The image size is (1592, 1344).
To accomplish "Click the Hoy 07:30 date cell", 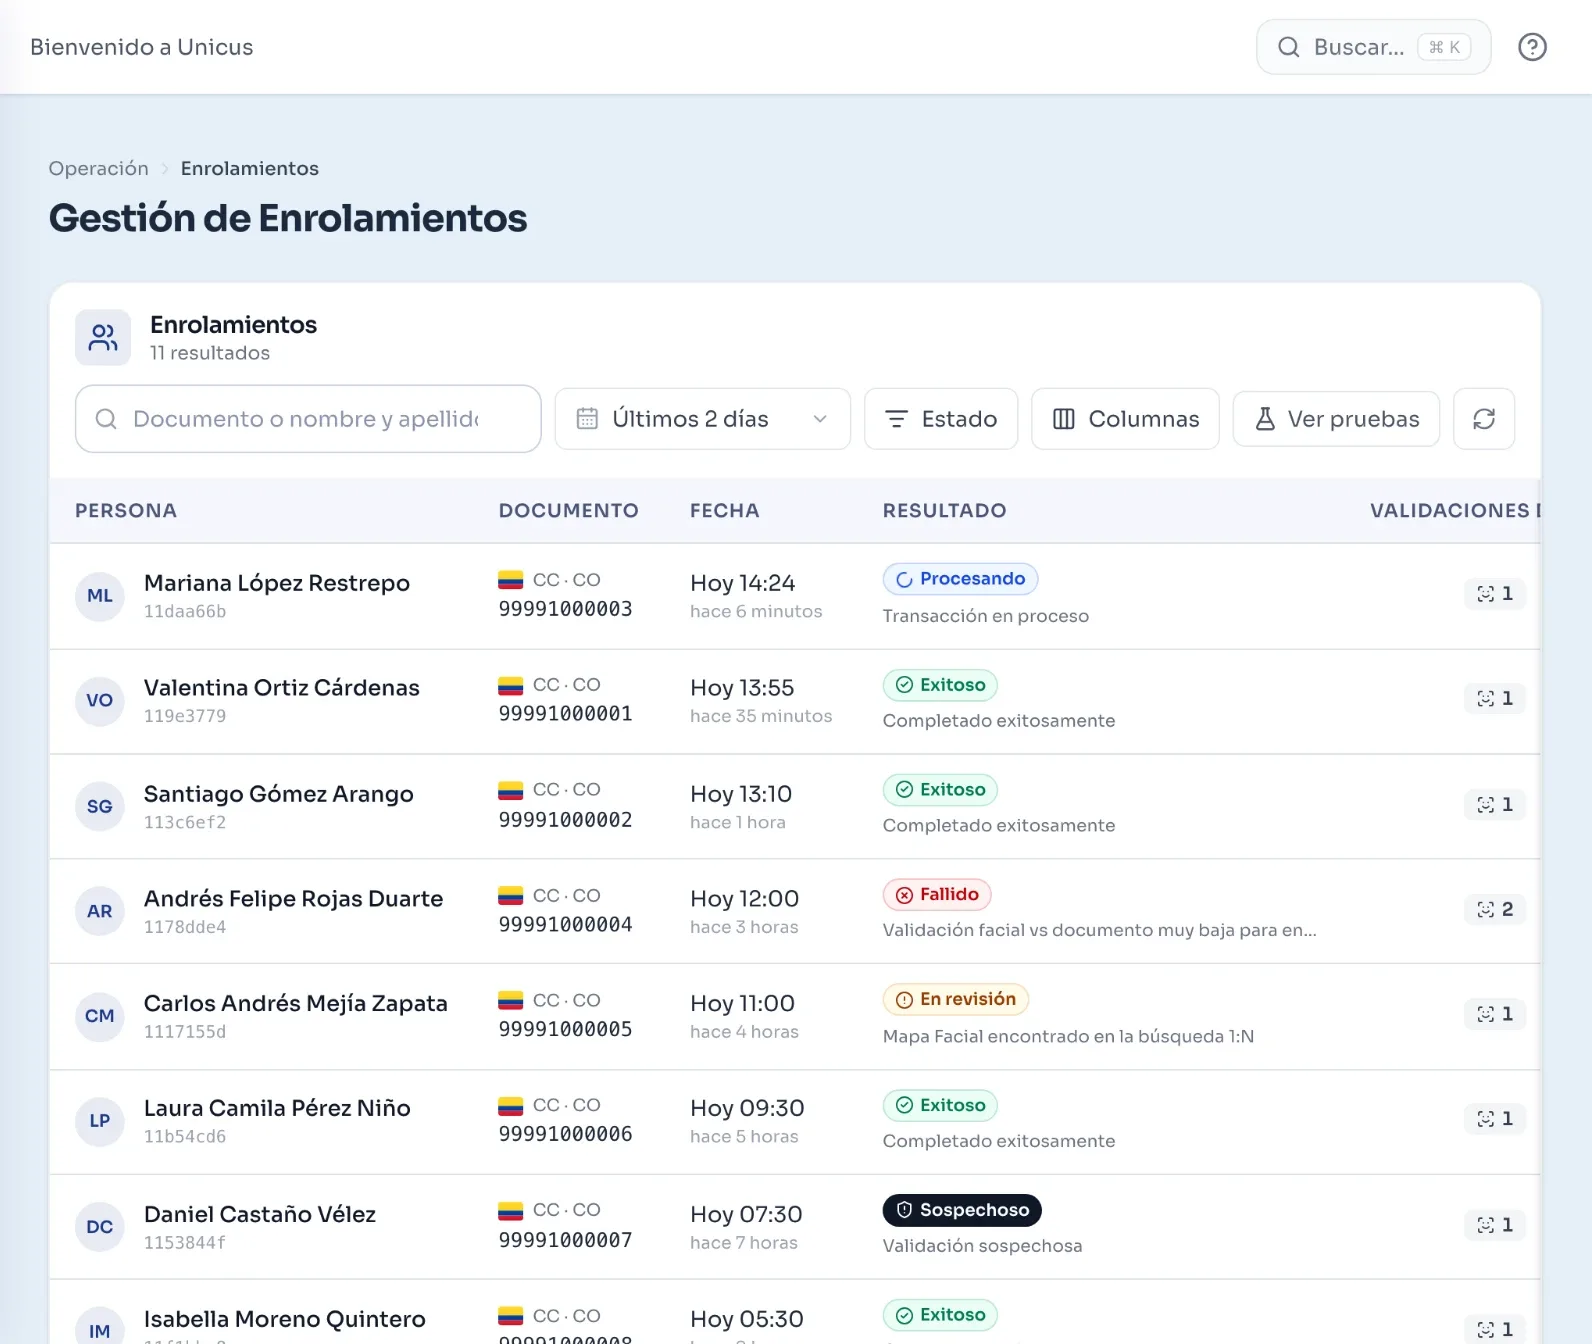I will 746,1215.
